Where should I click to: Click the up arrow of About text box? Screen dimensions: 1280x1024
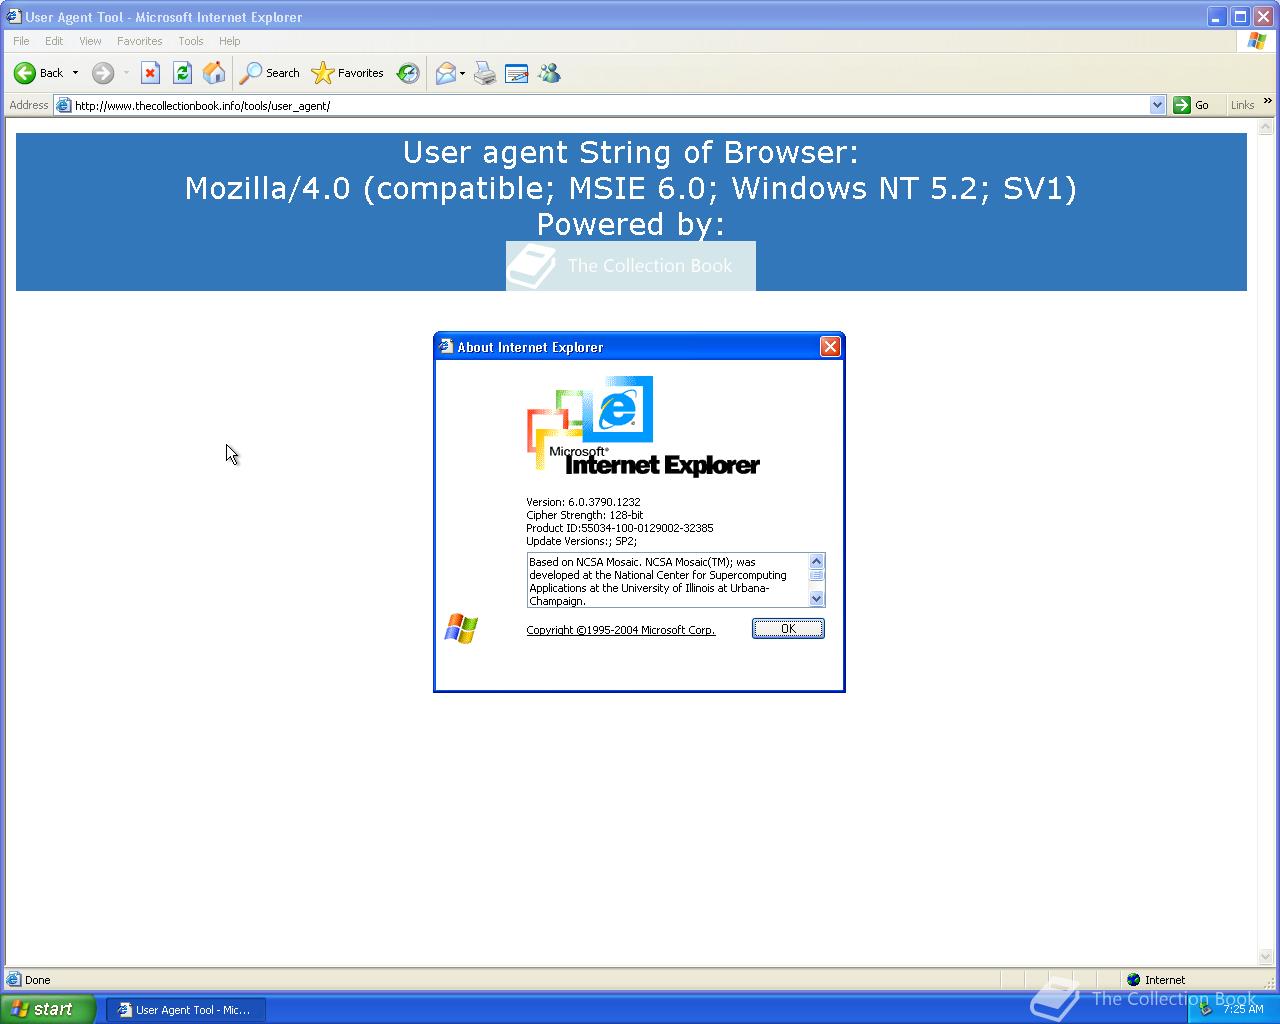[x=816, y=562]
